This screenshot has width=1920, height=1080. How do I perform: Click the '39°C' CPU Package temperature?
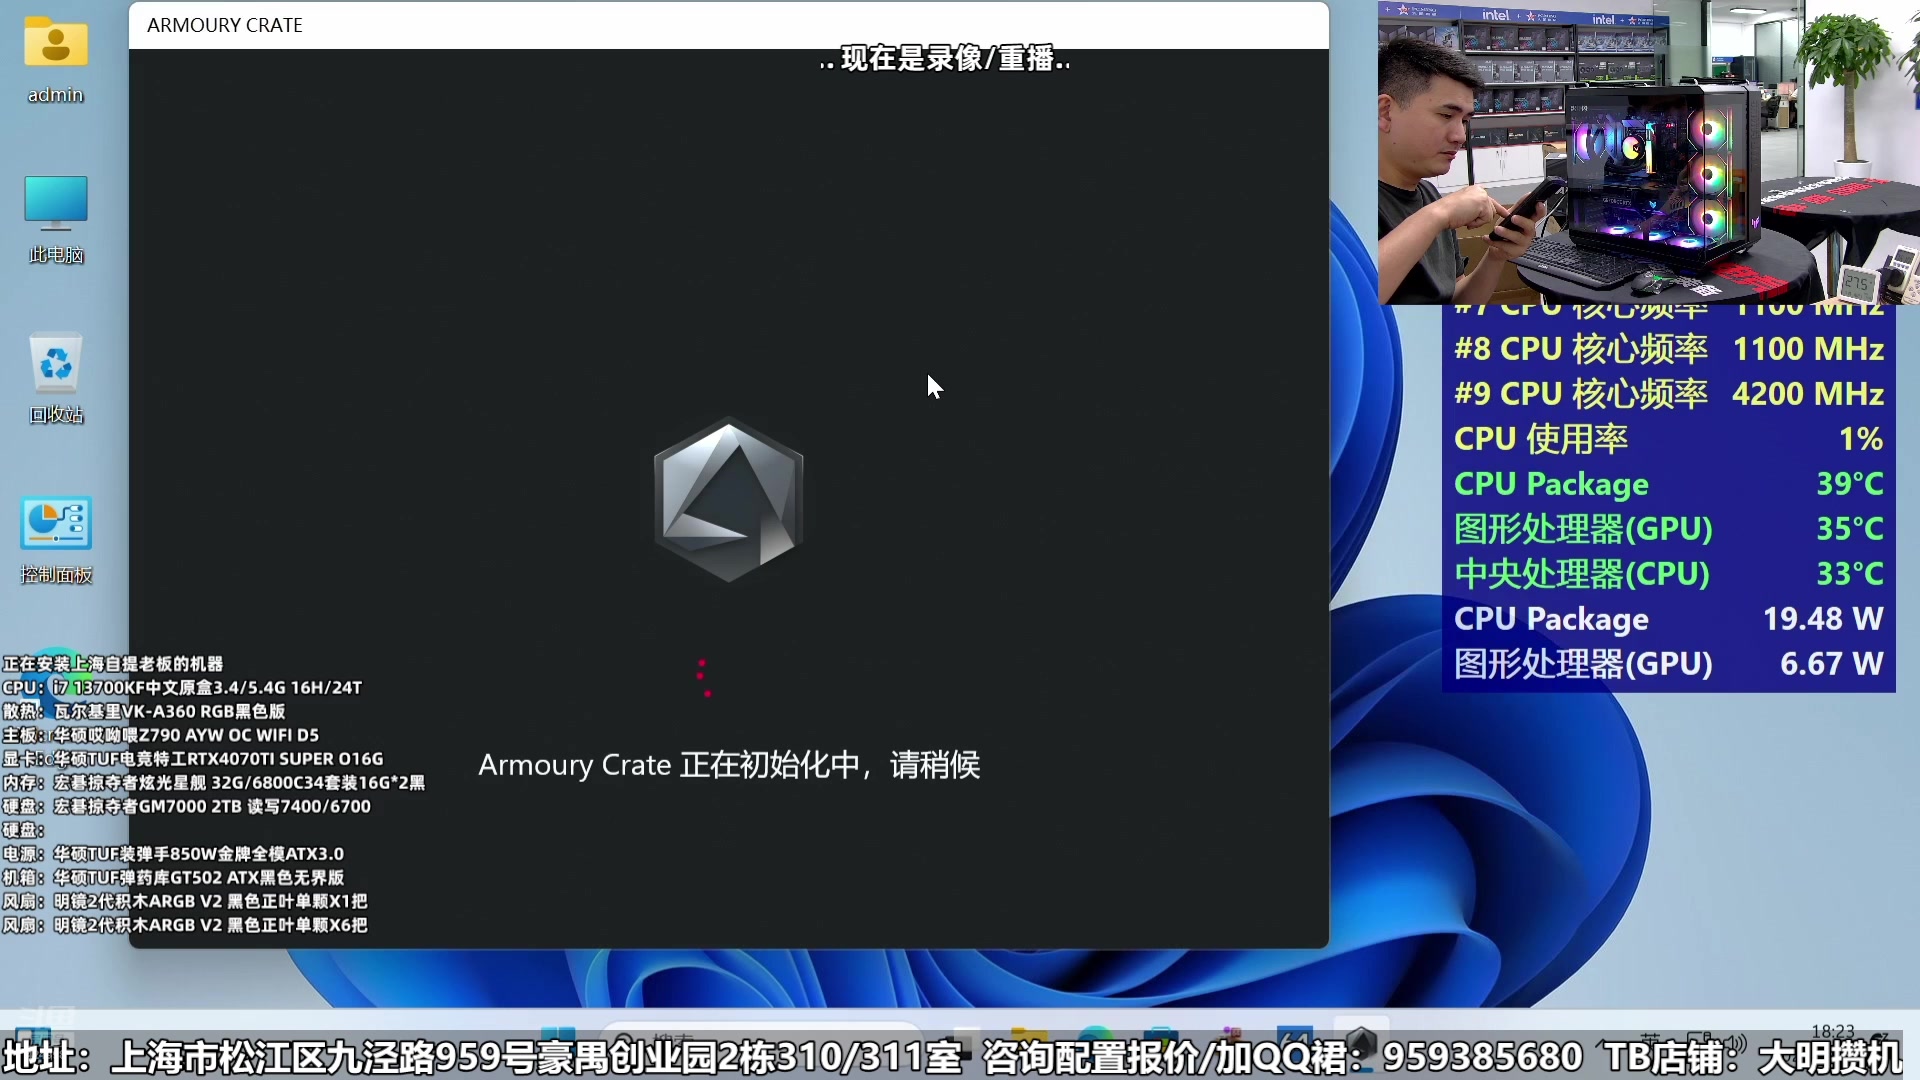[1850, 484]
